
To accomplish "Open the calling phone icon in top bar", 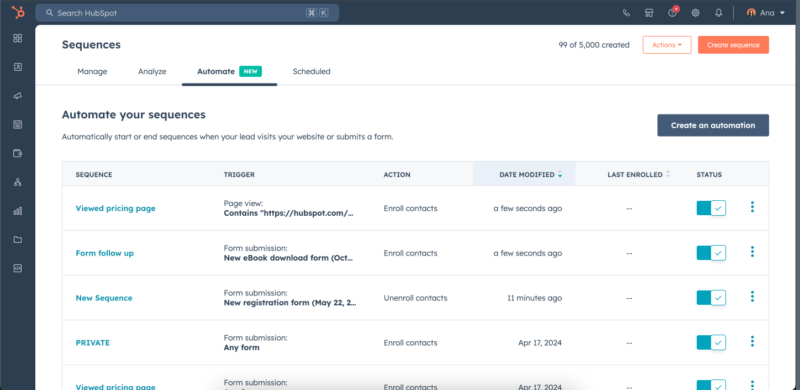I will coord(626,13).
